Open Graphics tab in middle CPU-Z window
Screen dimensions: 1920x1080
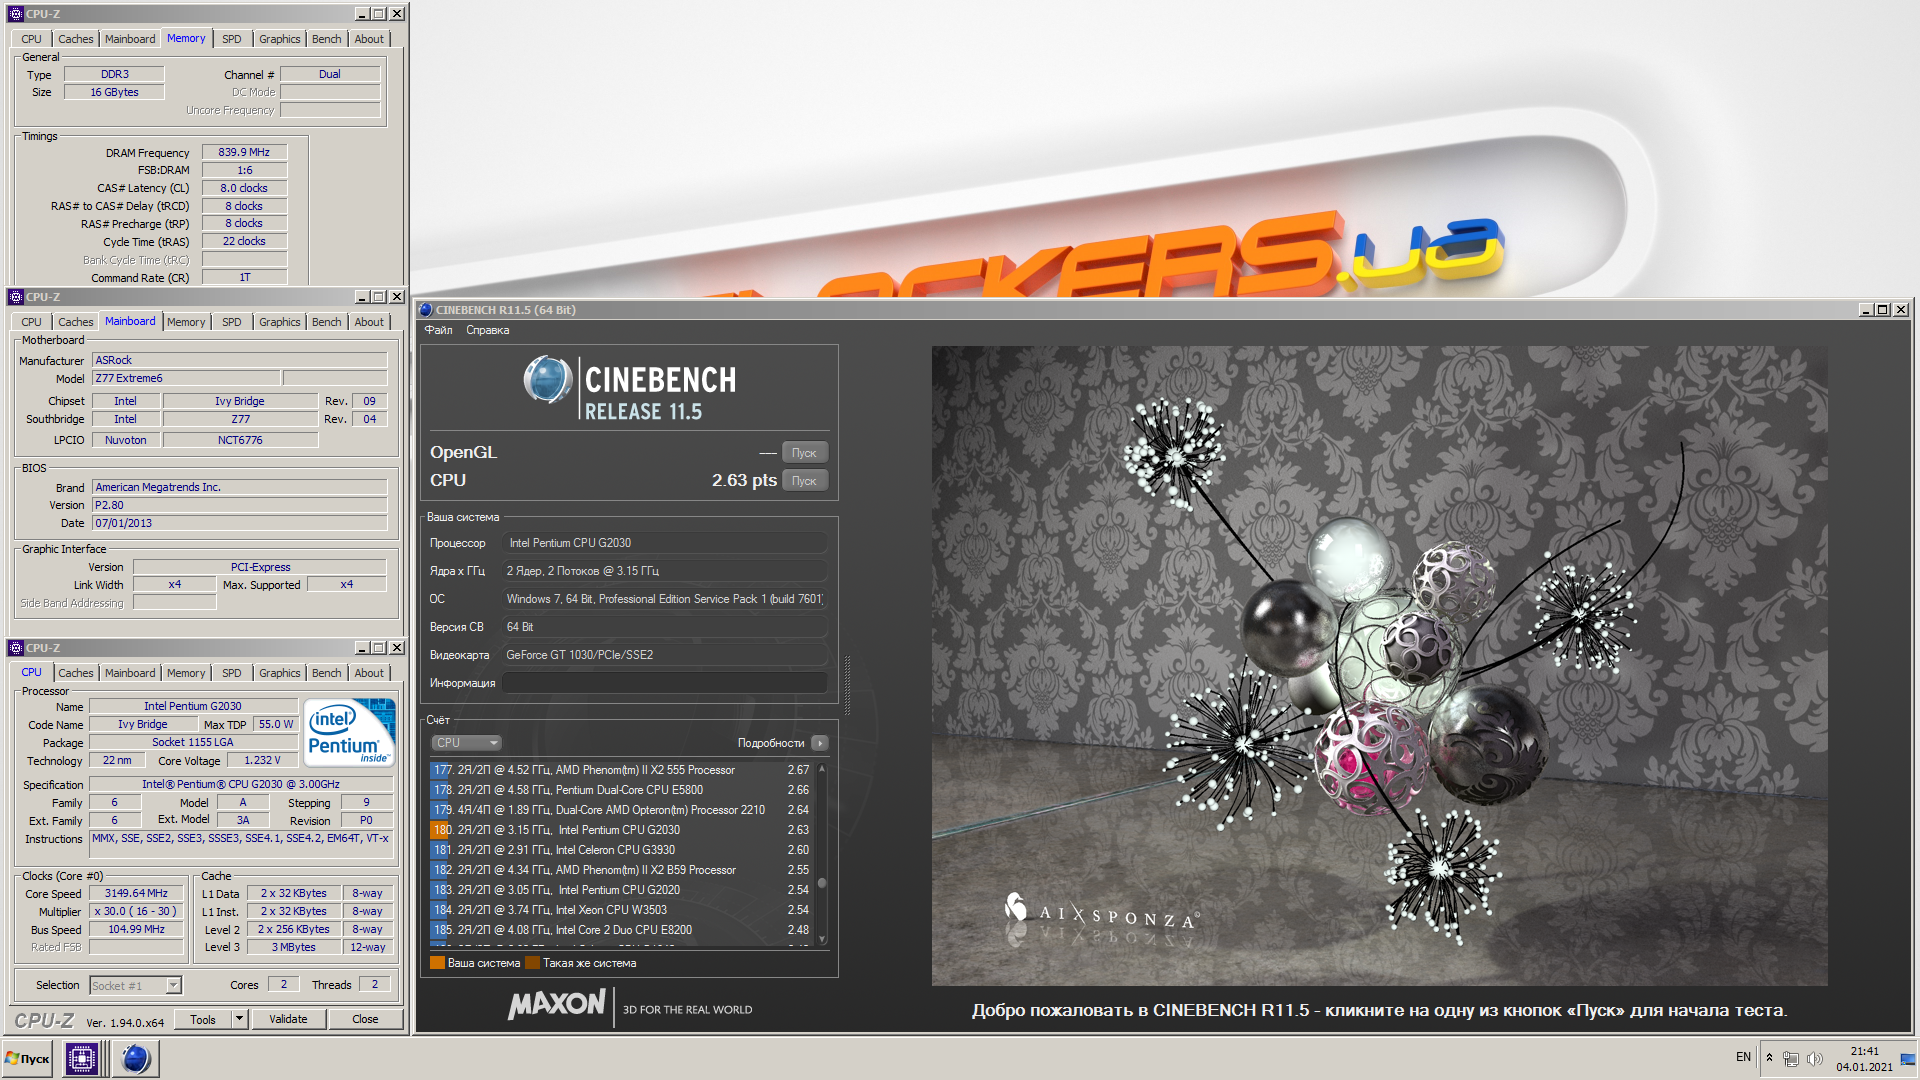(279, 322)
